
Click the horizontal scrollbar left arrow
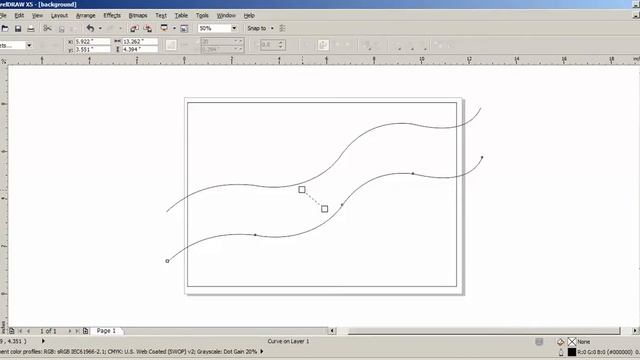(x=332, y=331)
